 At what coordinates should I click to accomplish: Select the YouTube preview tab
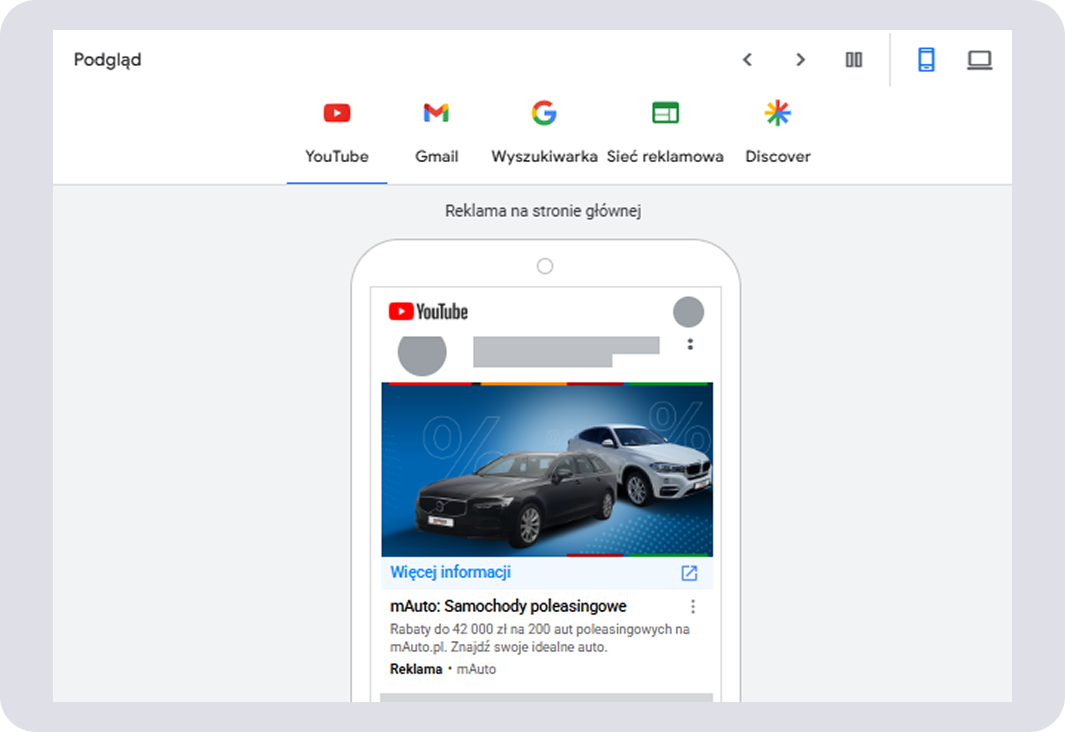pos(337,132)
